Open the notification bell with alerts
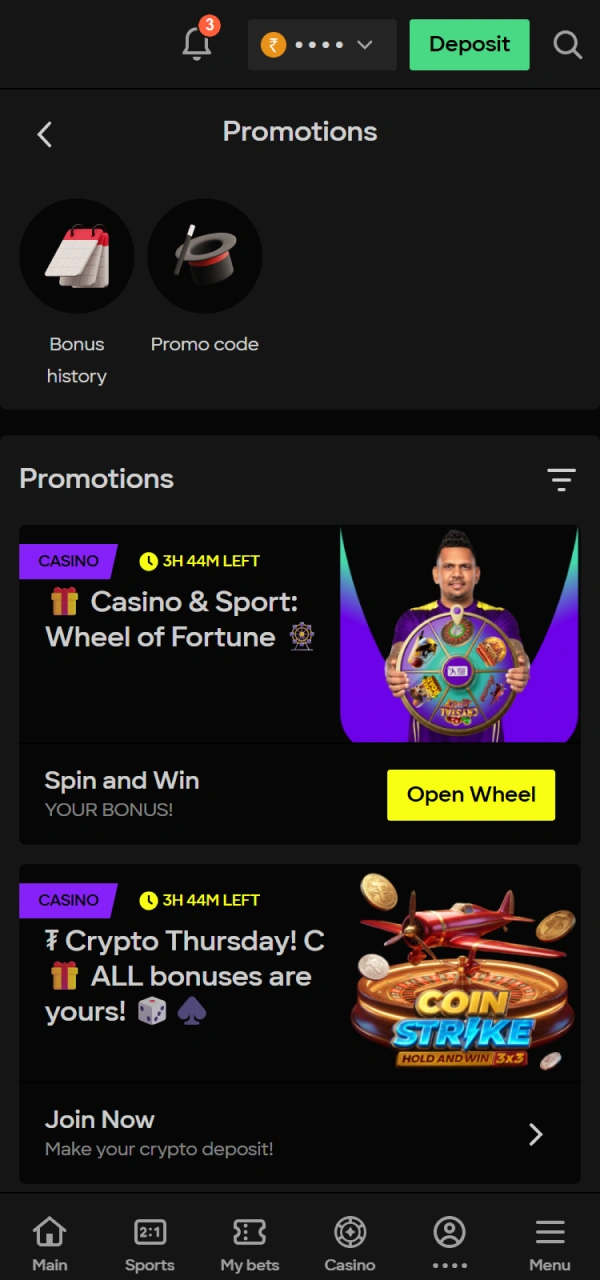Viewport: 600px width, 1280px height. pos(197,44)
